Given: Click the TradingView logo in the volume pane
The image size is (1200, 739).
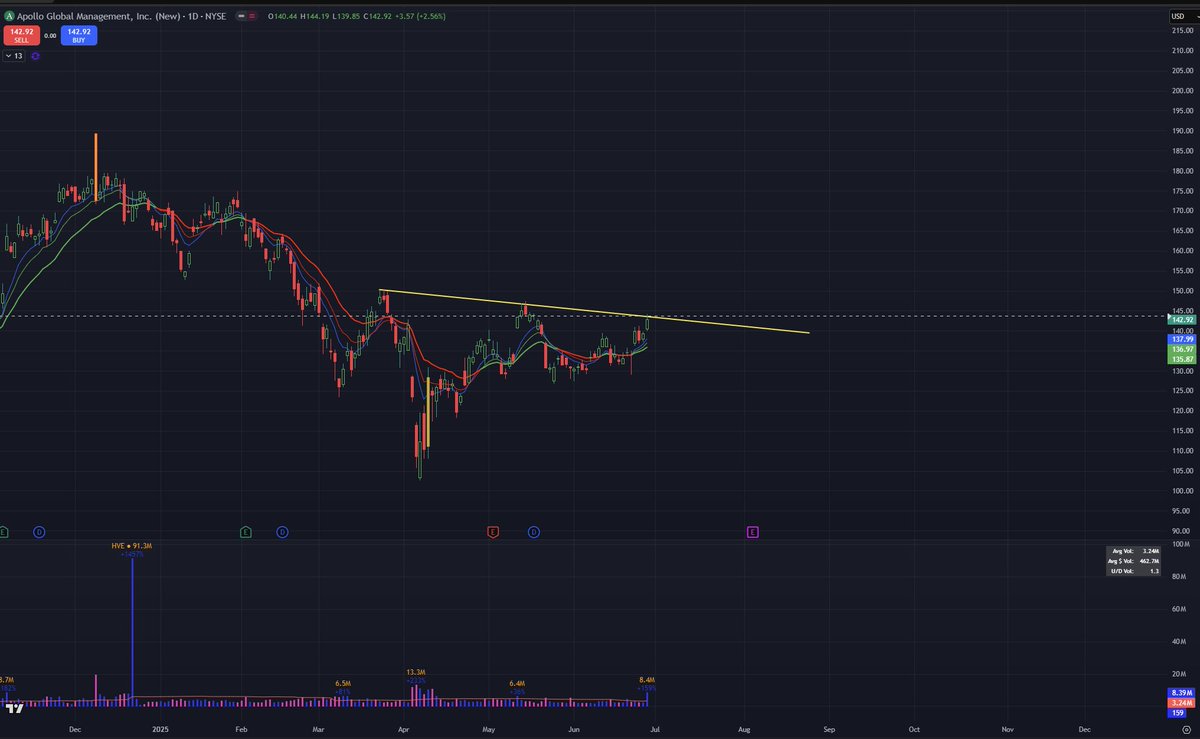Looking at the screenshot, I should tap(14, 708).
